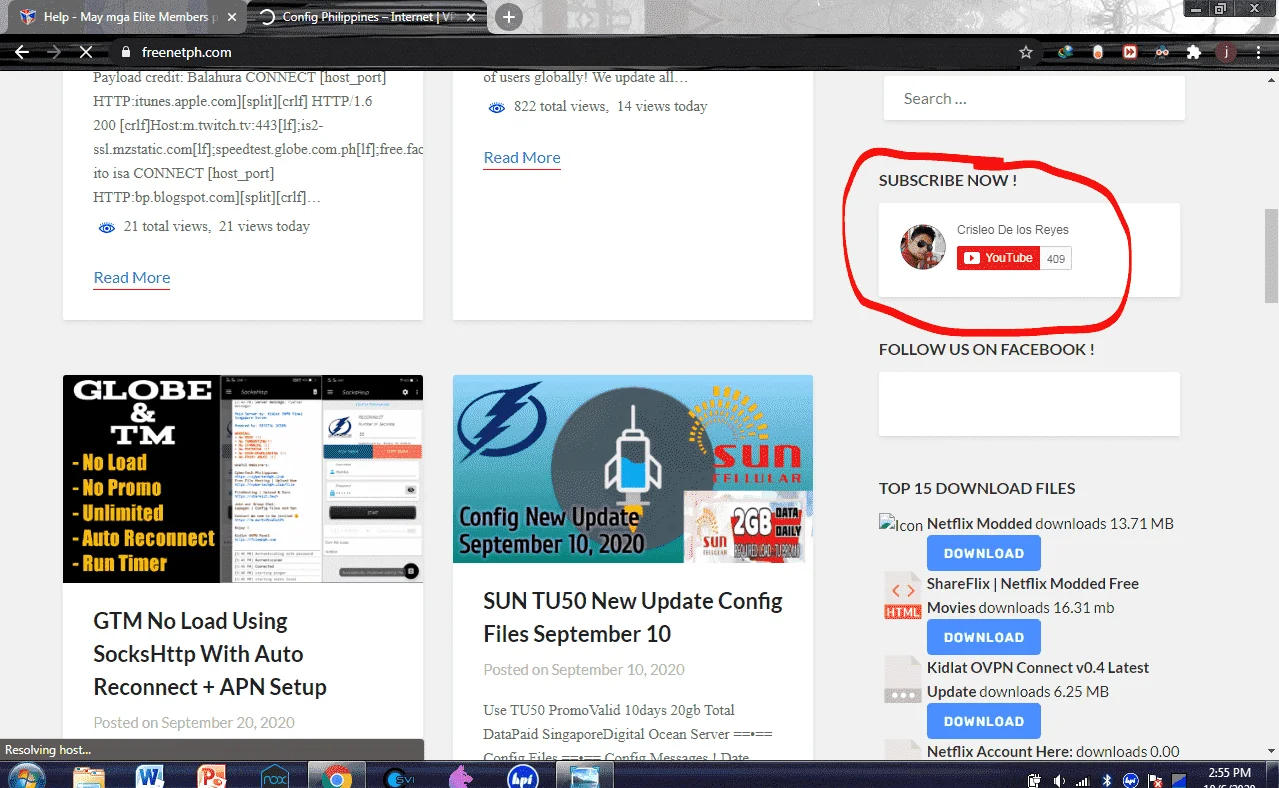Click the Search field in sidebar
Image resolution: width=1279 pixels, height=788 pixels.
1034,98
